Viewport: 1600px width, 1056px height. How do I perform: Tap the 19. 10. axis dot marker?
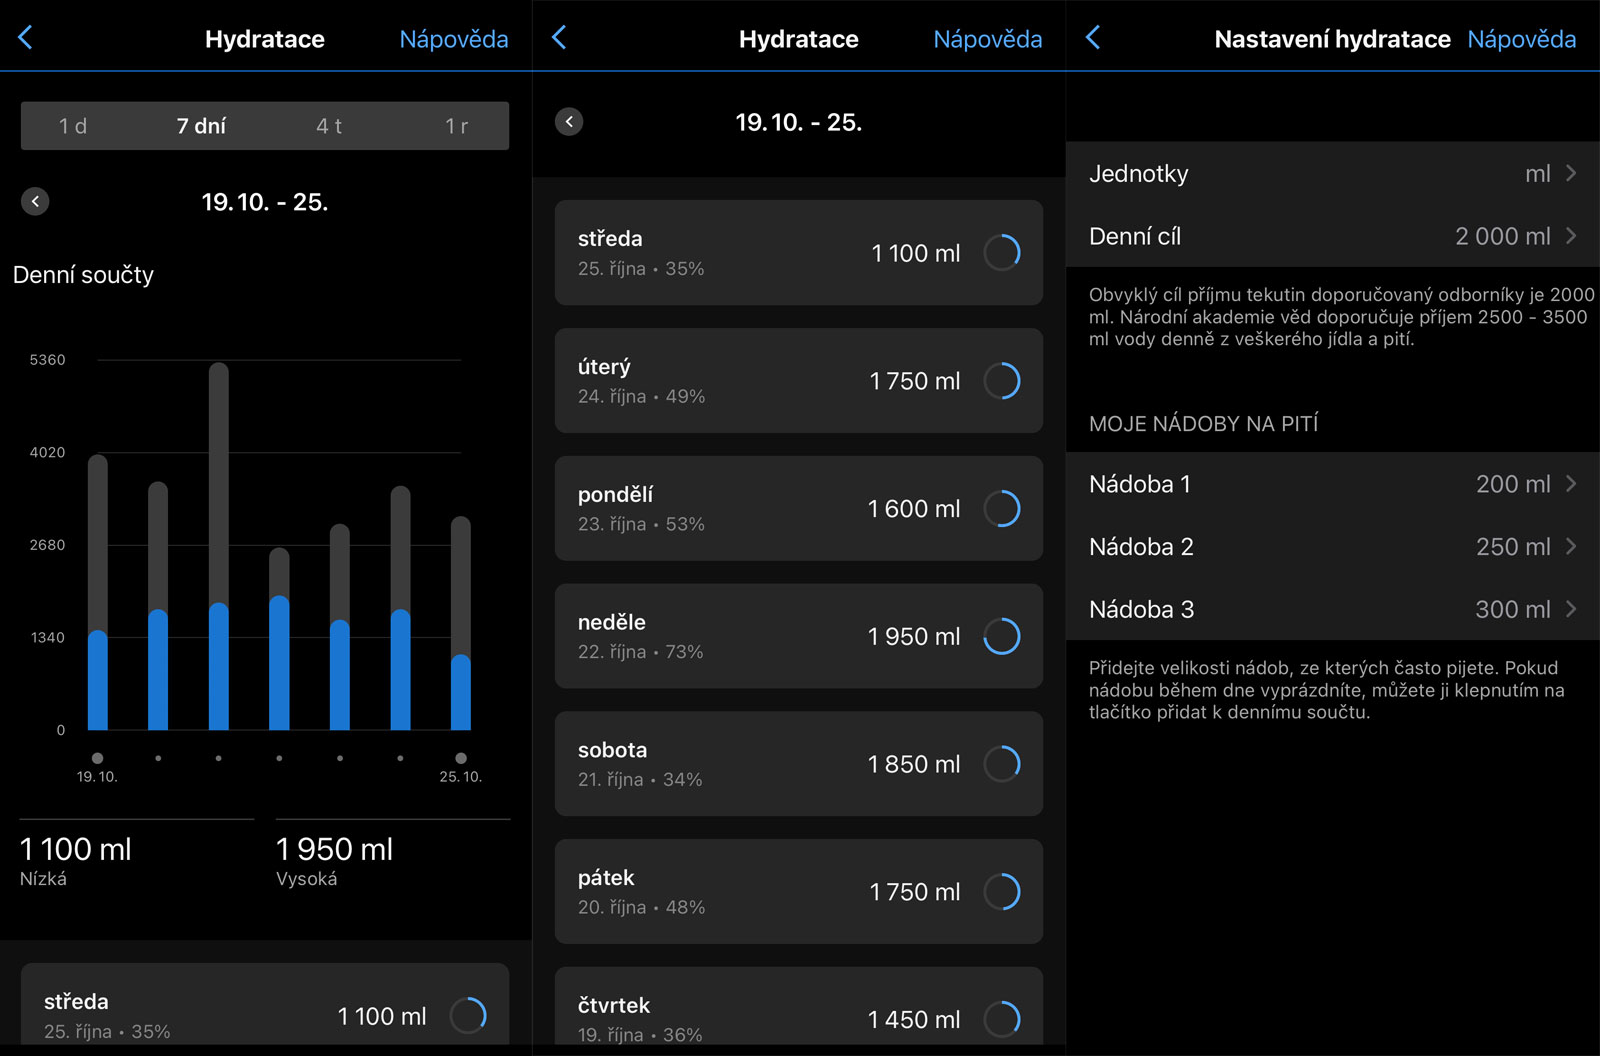point(97,758)
